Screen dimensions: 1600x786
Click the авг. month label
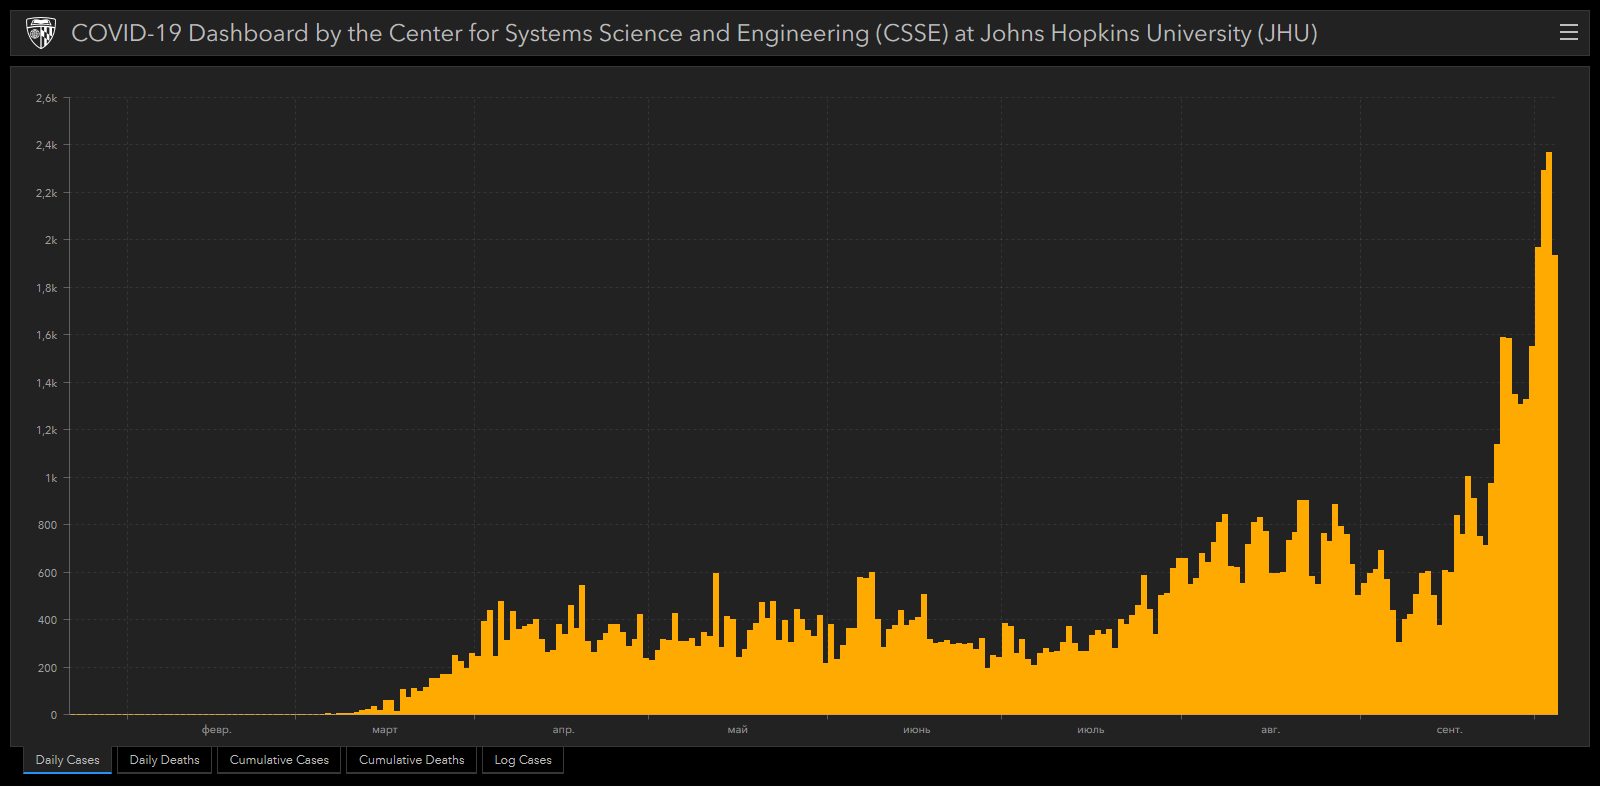click(x=1270, y=730)
